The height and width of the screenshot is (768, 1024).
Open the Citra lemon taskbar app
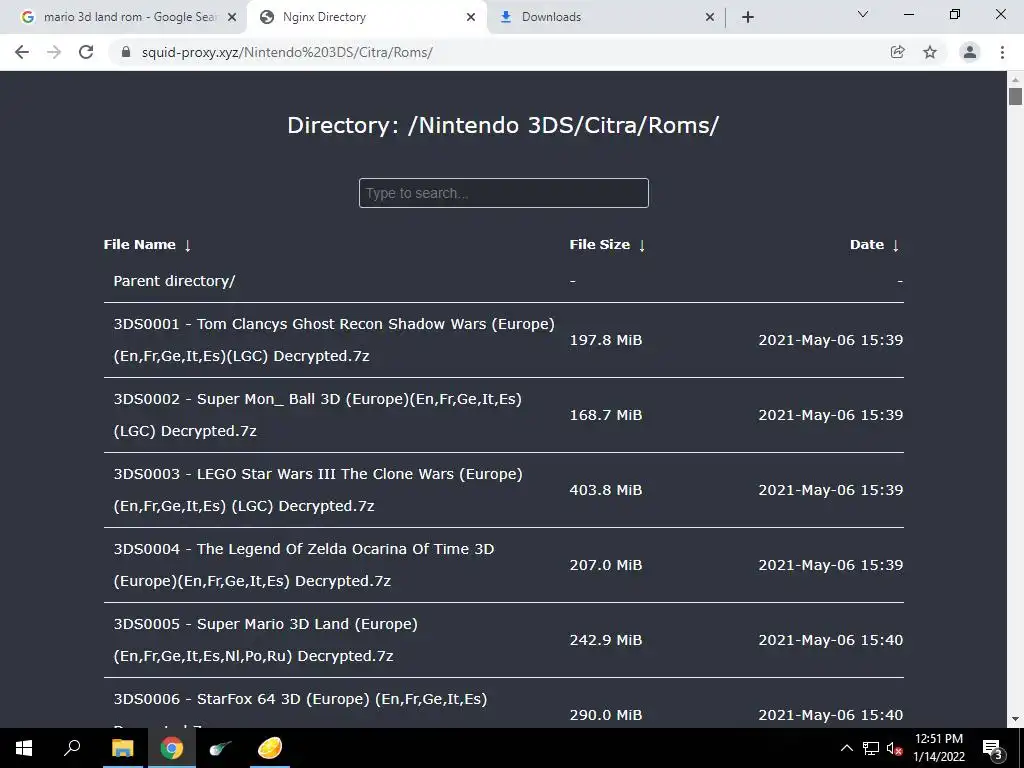269,748
